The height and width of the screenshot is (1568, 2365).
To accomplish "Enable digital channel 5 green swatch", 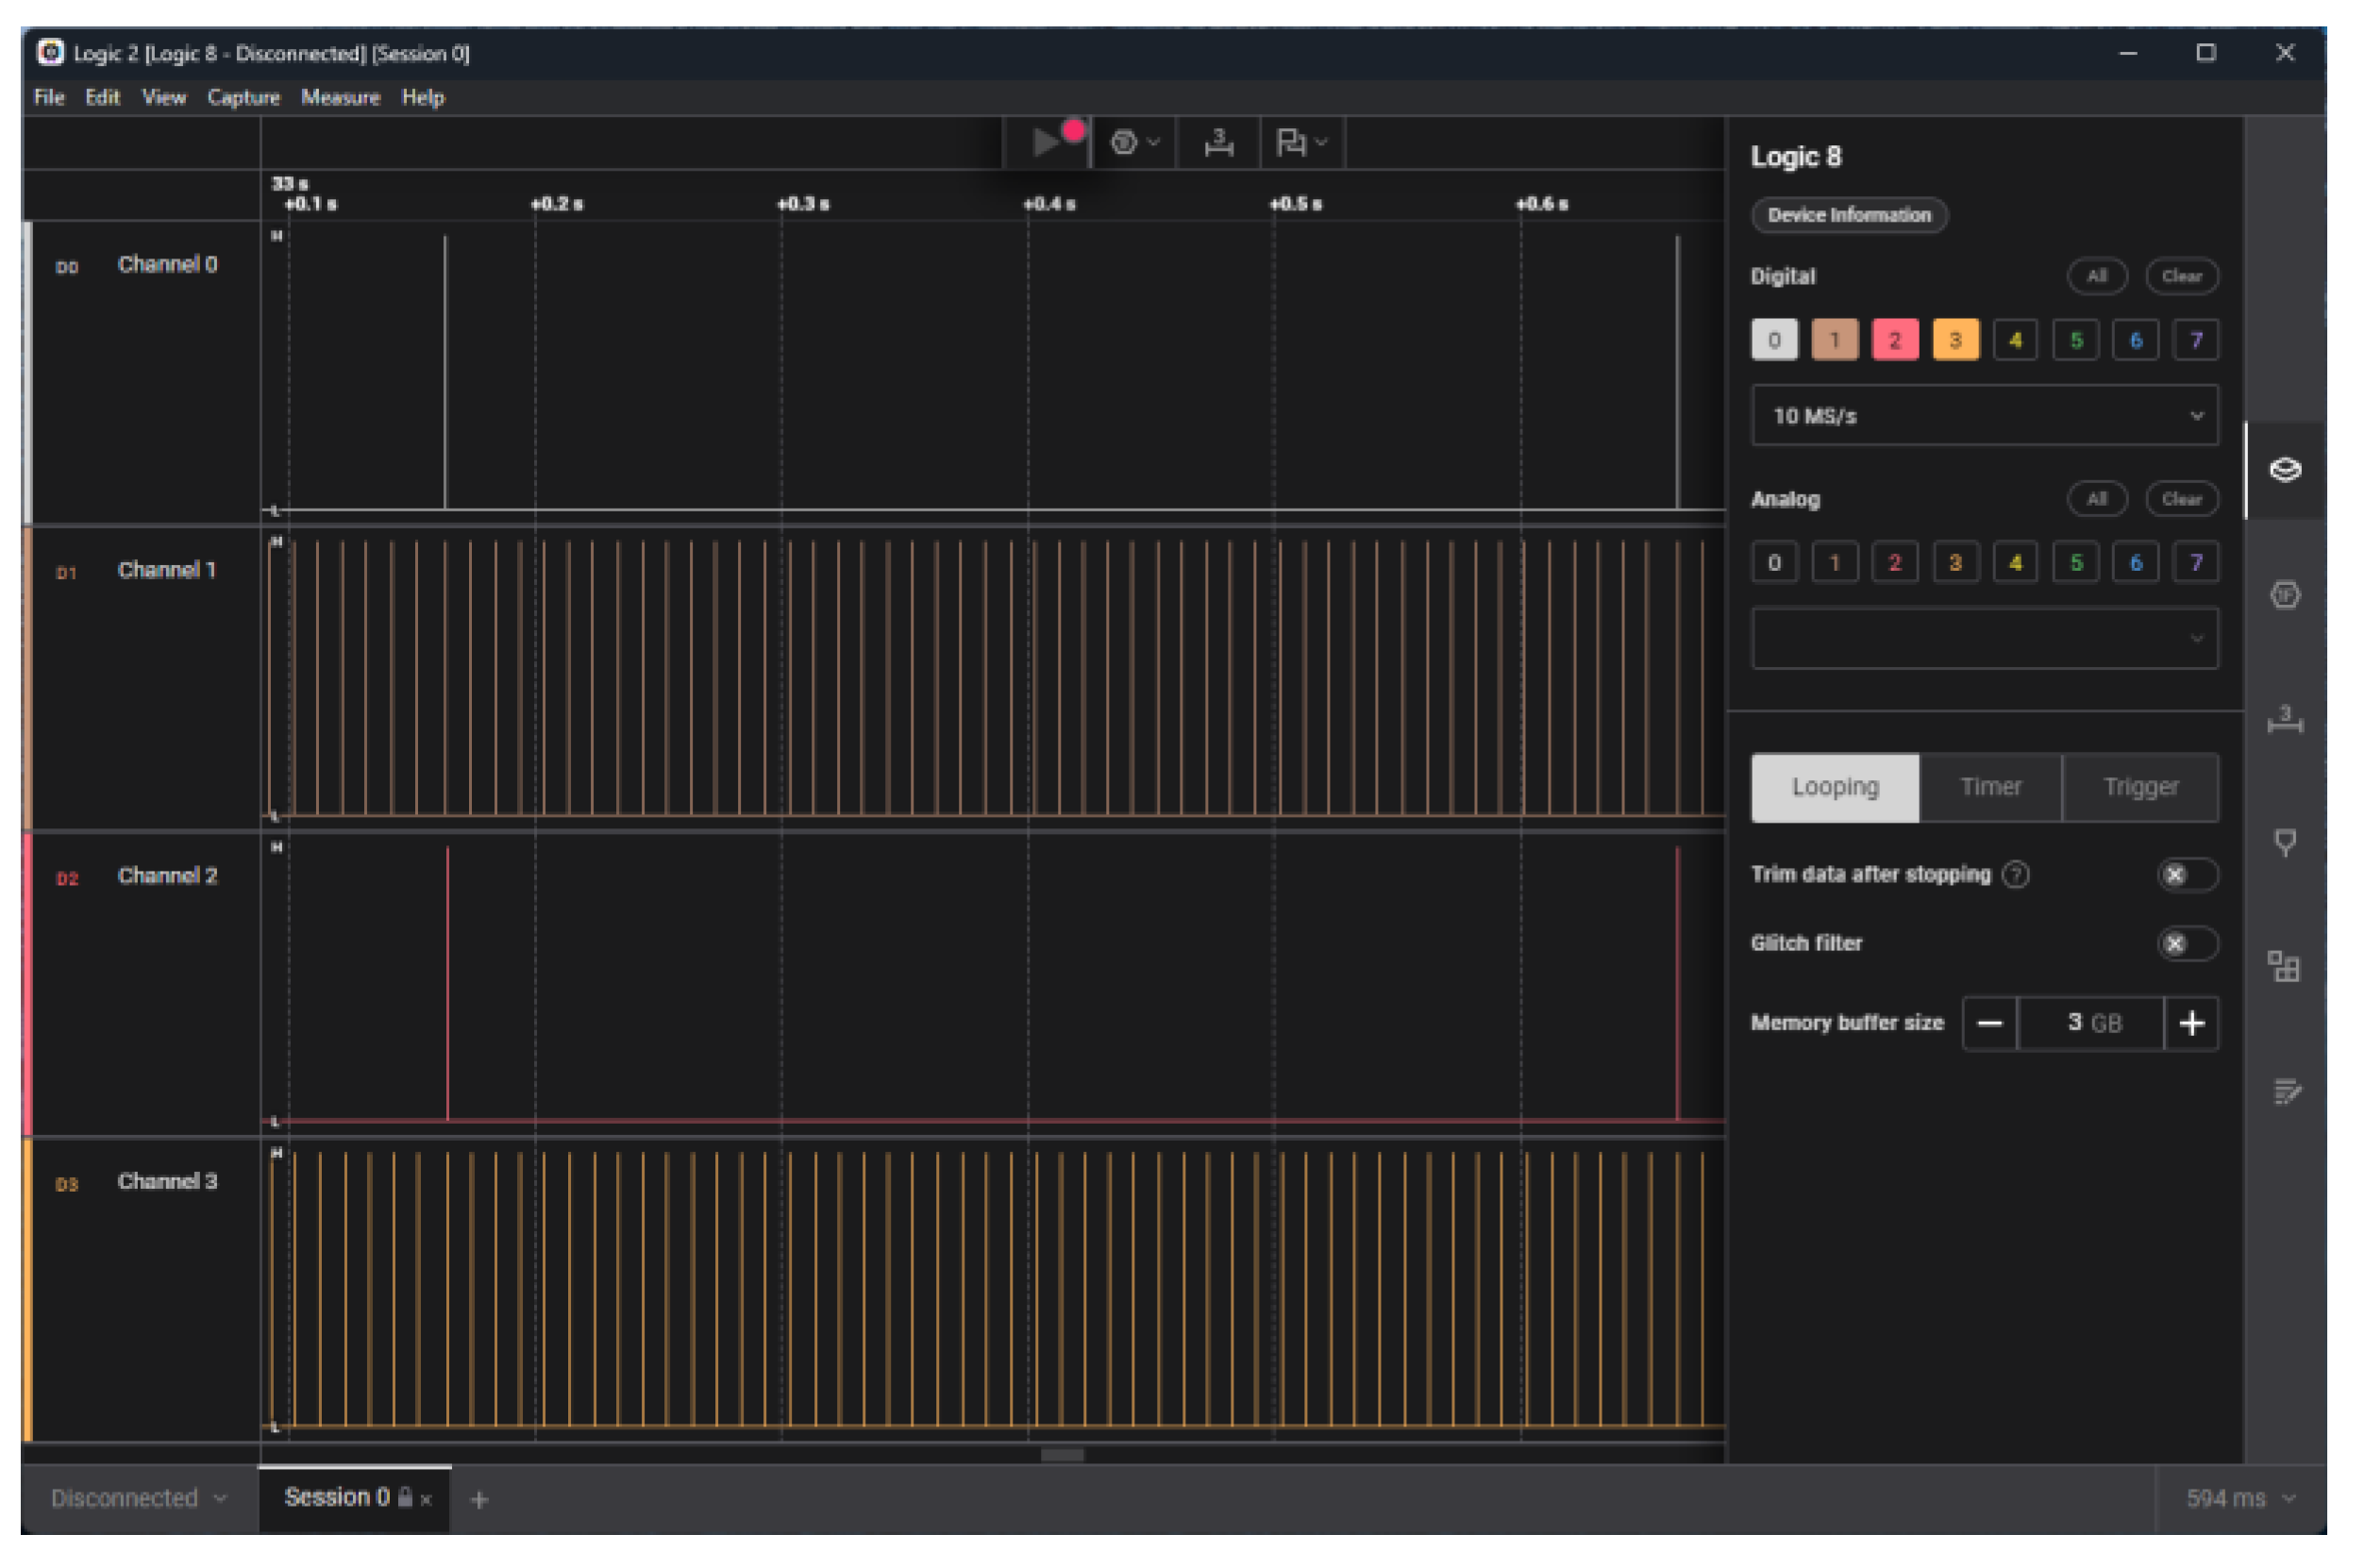I will pos(2075,340).
